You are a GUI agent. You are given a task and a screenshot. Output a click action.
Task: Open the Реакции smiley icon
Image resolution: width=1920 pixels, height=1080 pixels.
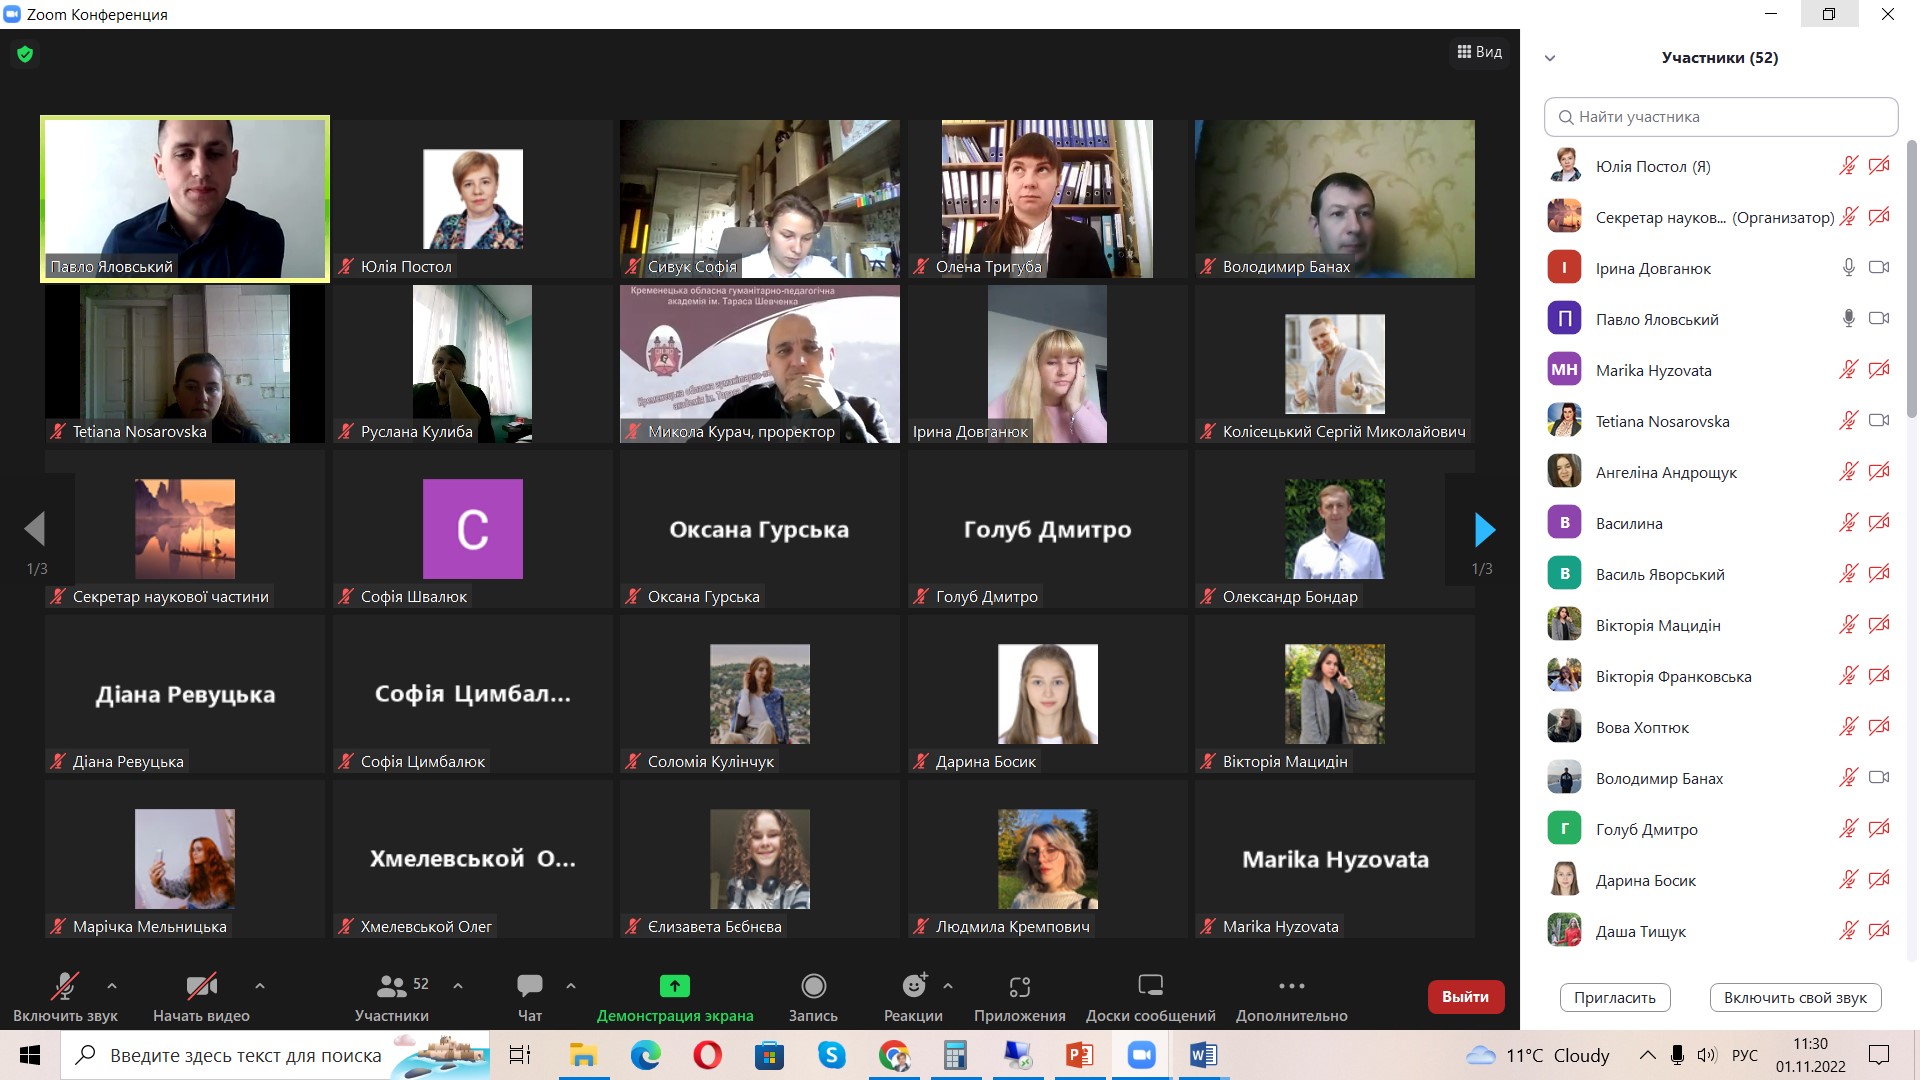tap(913, 986)
